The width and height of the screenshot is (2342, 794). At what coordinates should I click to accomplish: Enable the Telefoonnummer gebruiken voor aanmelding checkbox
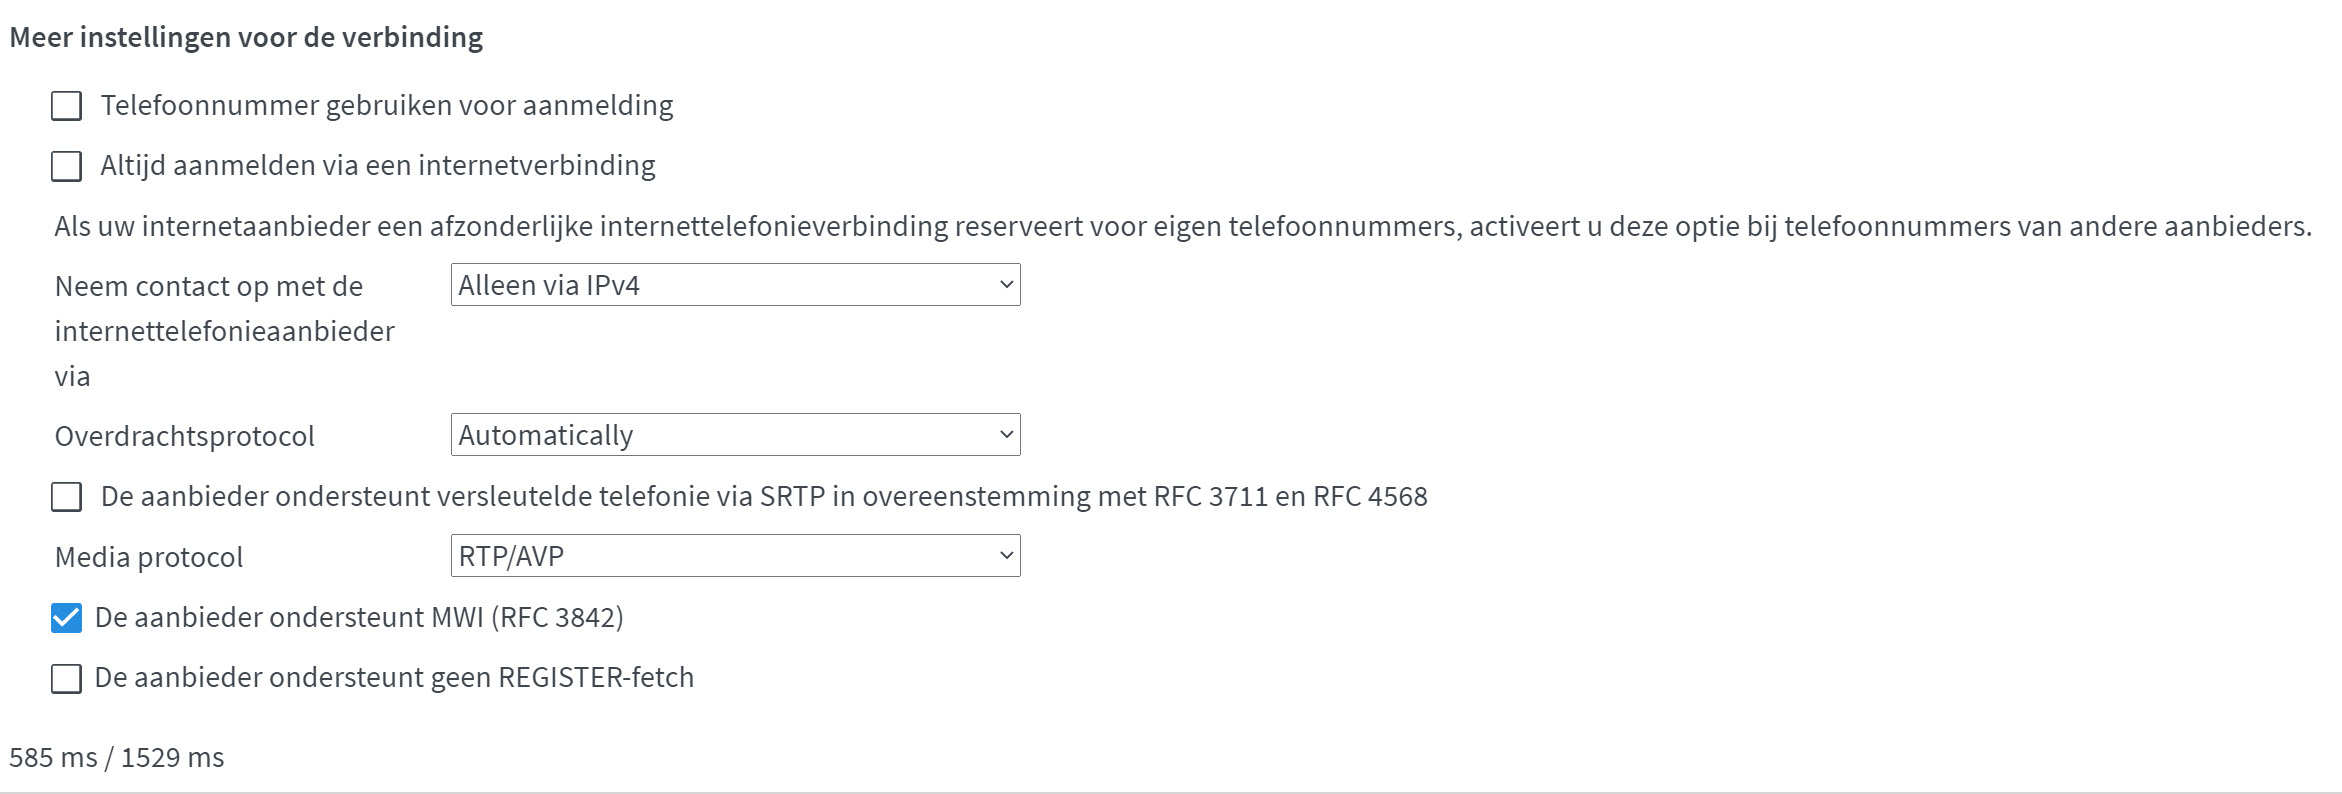point(66,106)
